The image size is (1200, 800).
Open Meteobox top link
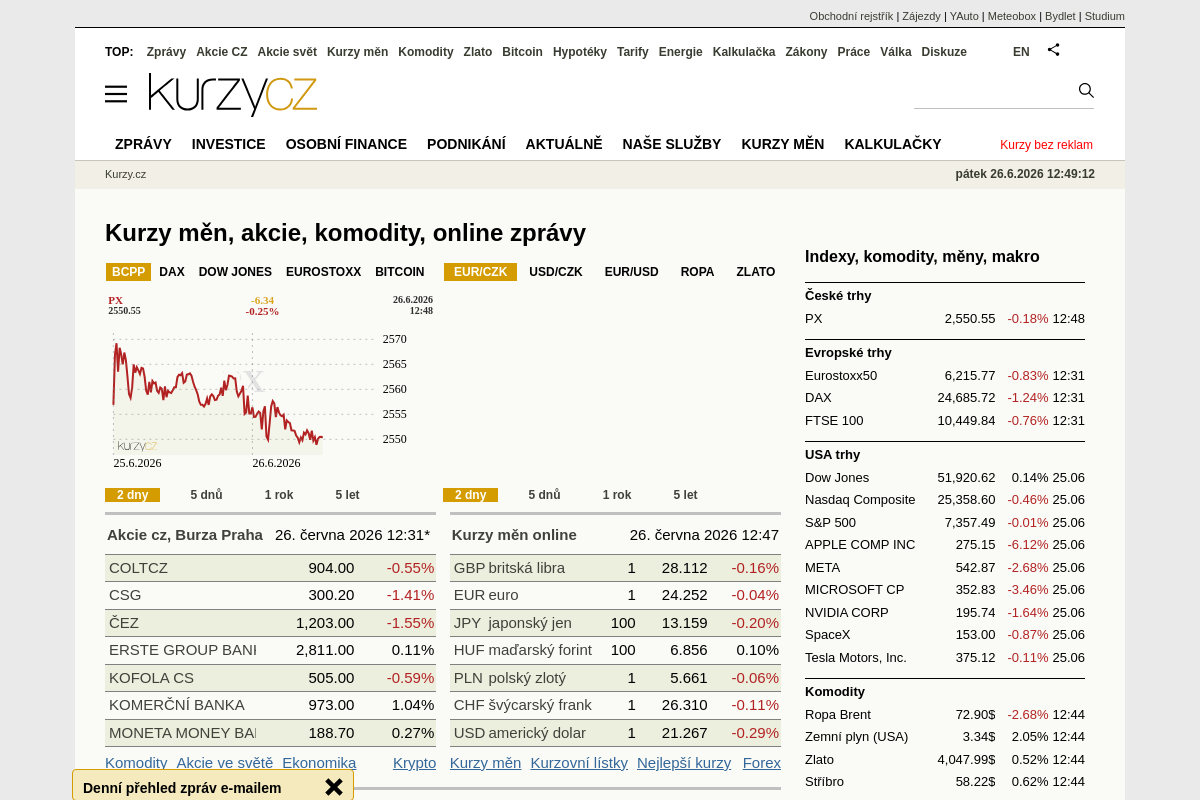(x=1012, y=16)
